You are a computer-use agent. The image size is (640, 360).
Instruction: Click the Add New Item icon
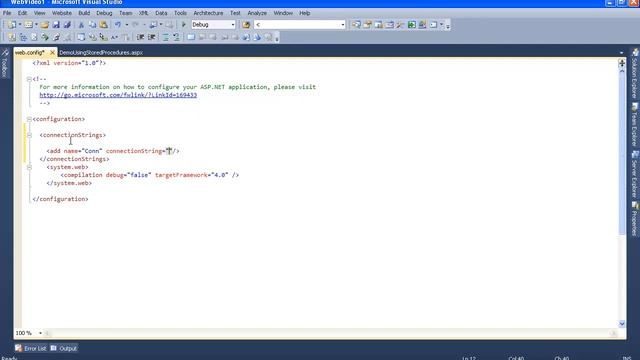28,25
